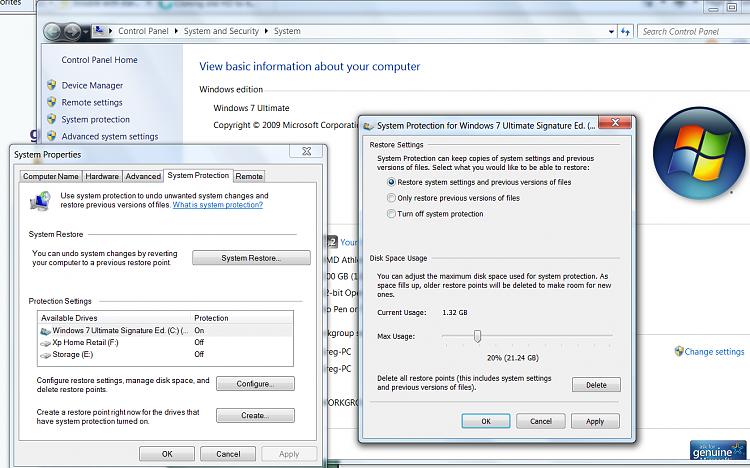Viewport: 750px width, 468px height.
Task: Open recent pages dropdown next to nav arrows
Action: tap(86, 32)
